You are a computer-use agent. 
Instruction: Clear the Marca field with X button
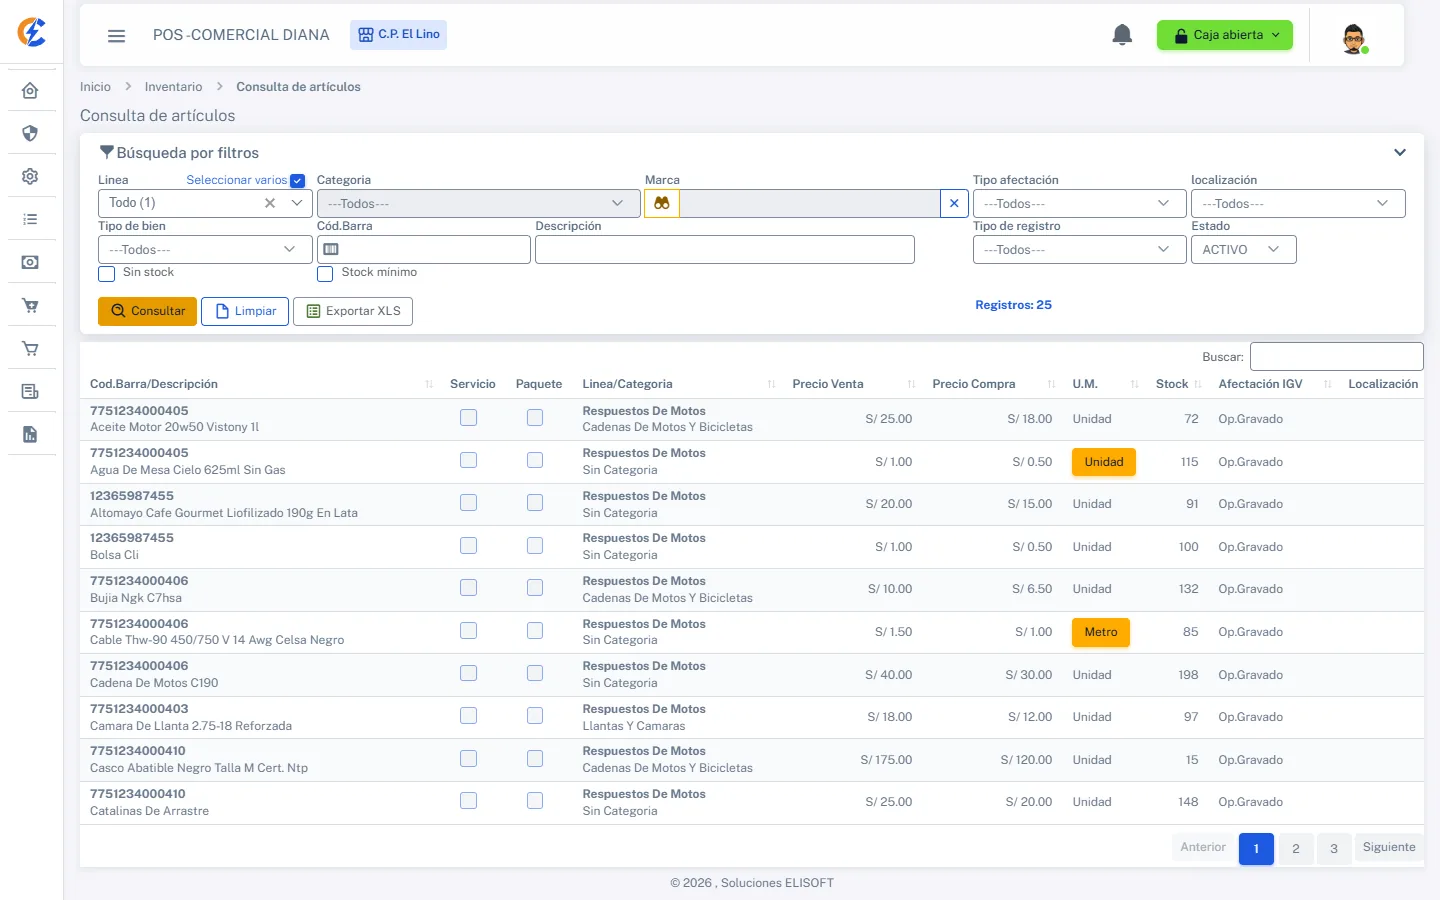(954, 203)
